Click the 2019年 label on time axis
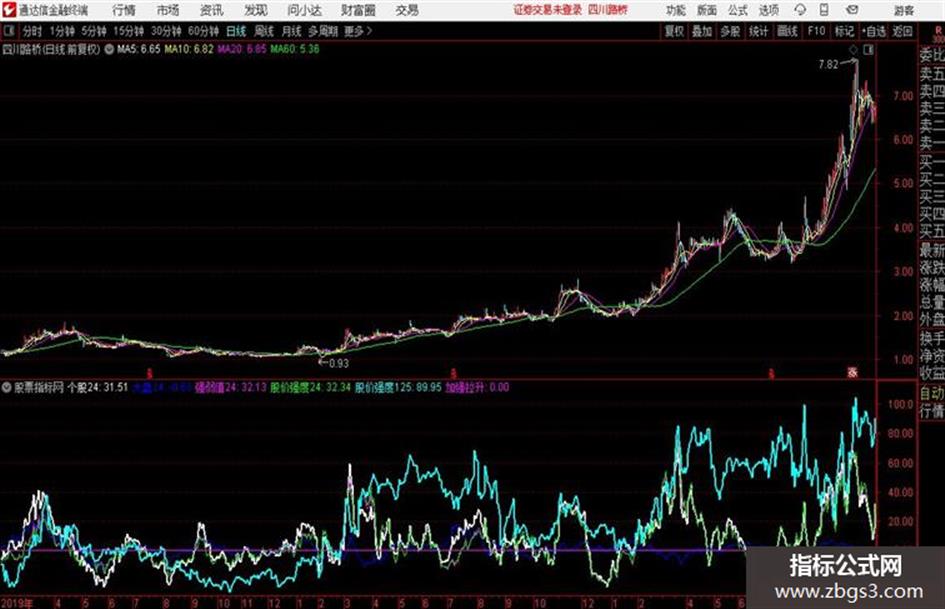Viewport: 945px width, 609px height. coord(17,603)
